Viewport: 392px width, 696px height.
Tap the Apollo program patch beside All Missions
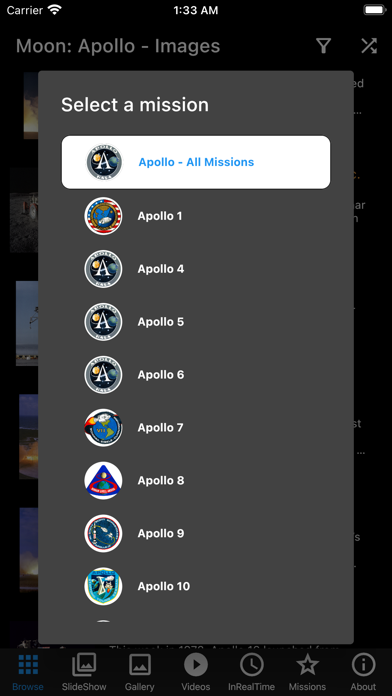point(103,162)
